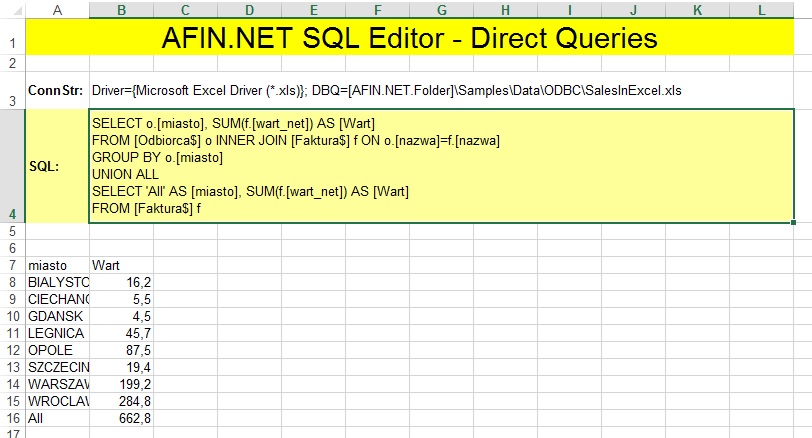Screen dimensions: 812x438
Task: Select row 1 header
Action: (13, 37)
